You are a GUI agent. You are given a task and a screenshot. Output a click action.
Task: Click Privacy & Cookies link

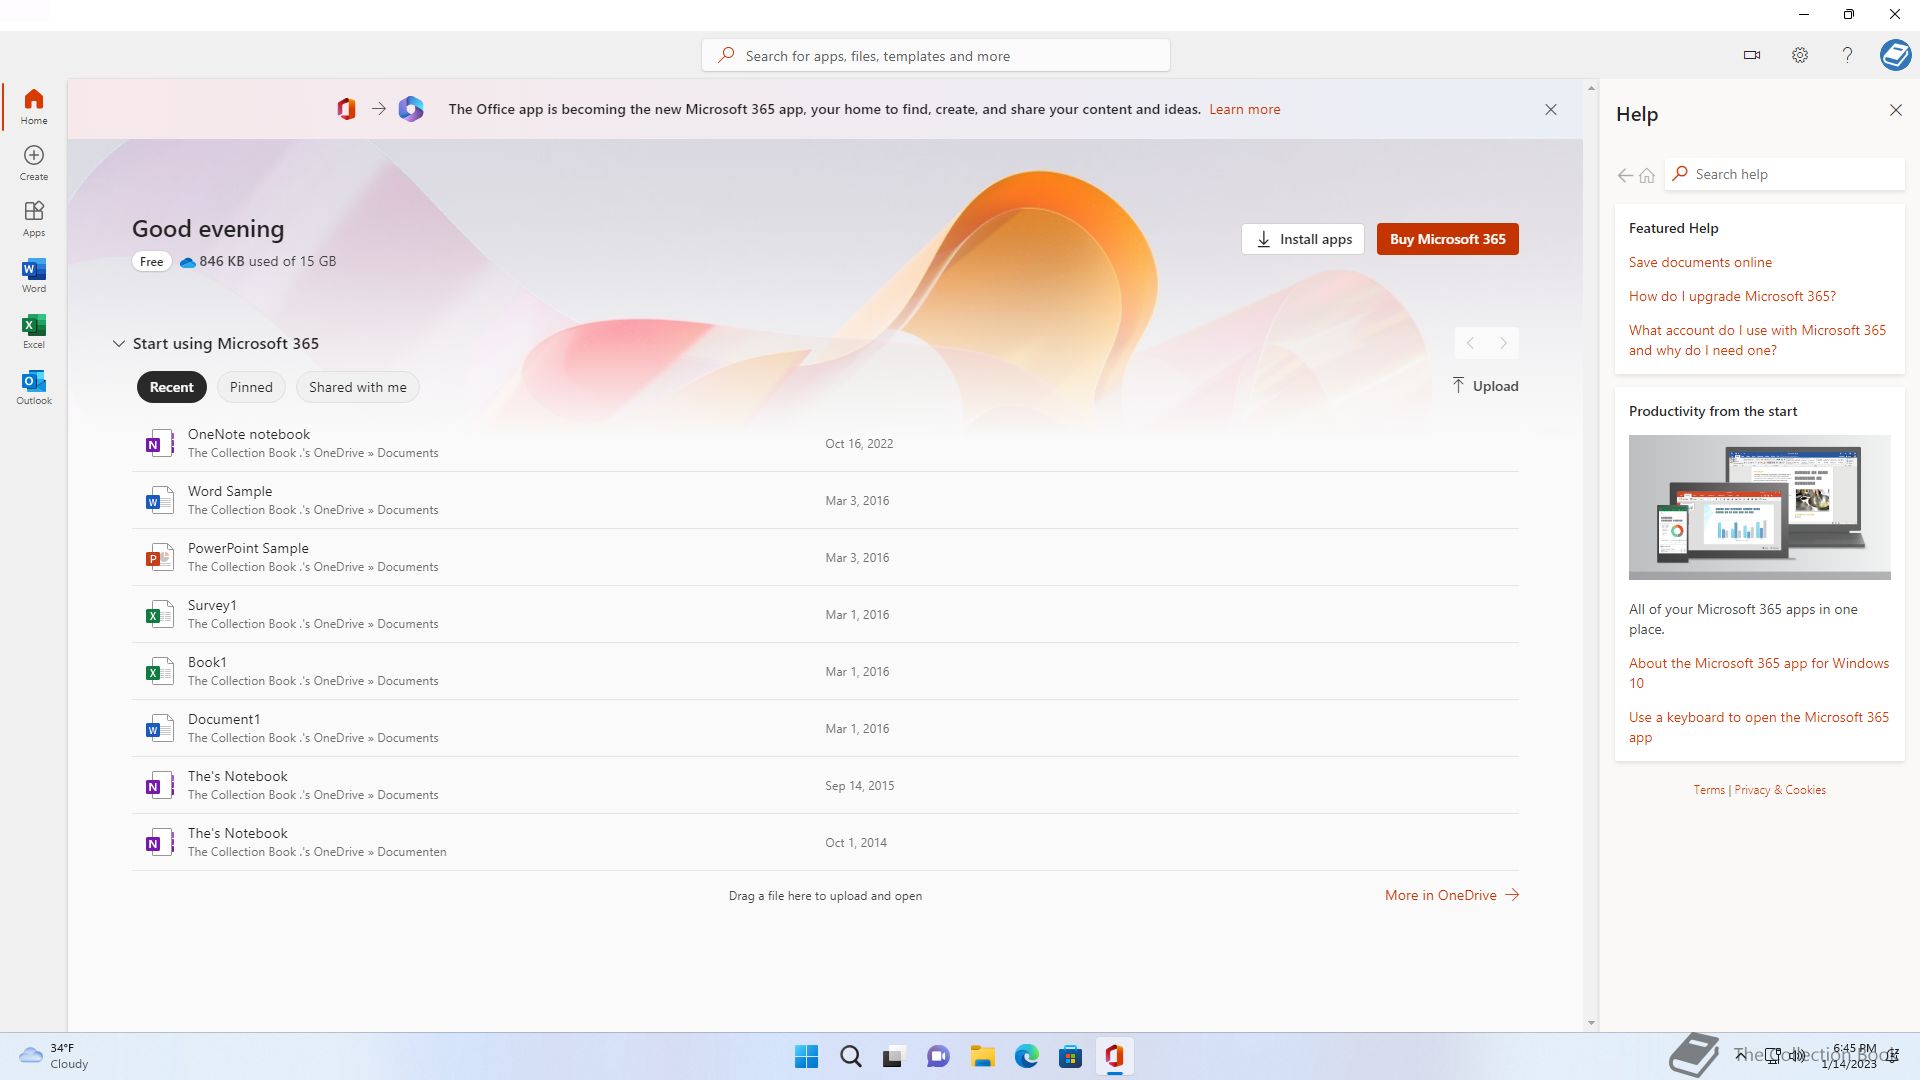[x=1780, y=790]
